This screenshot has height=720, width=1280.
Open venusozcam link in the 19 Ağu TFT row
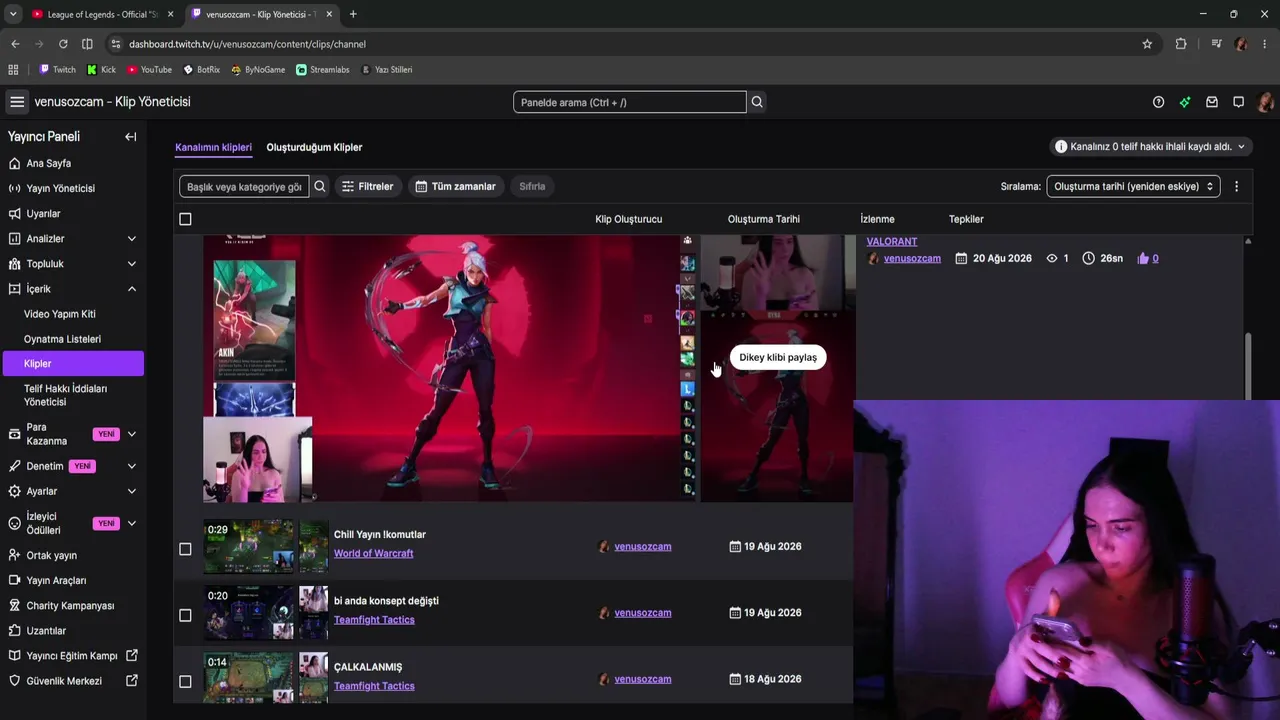642,612
